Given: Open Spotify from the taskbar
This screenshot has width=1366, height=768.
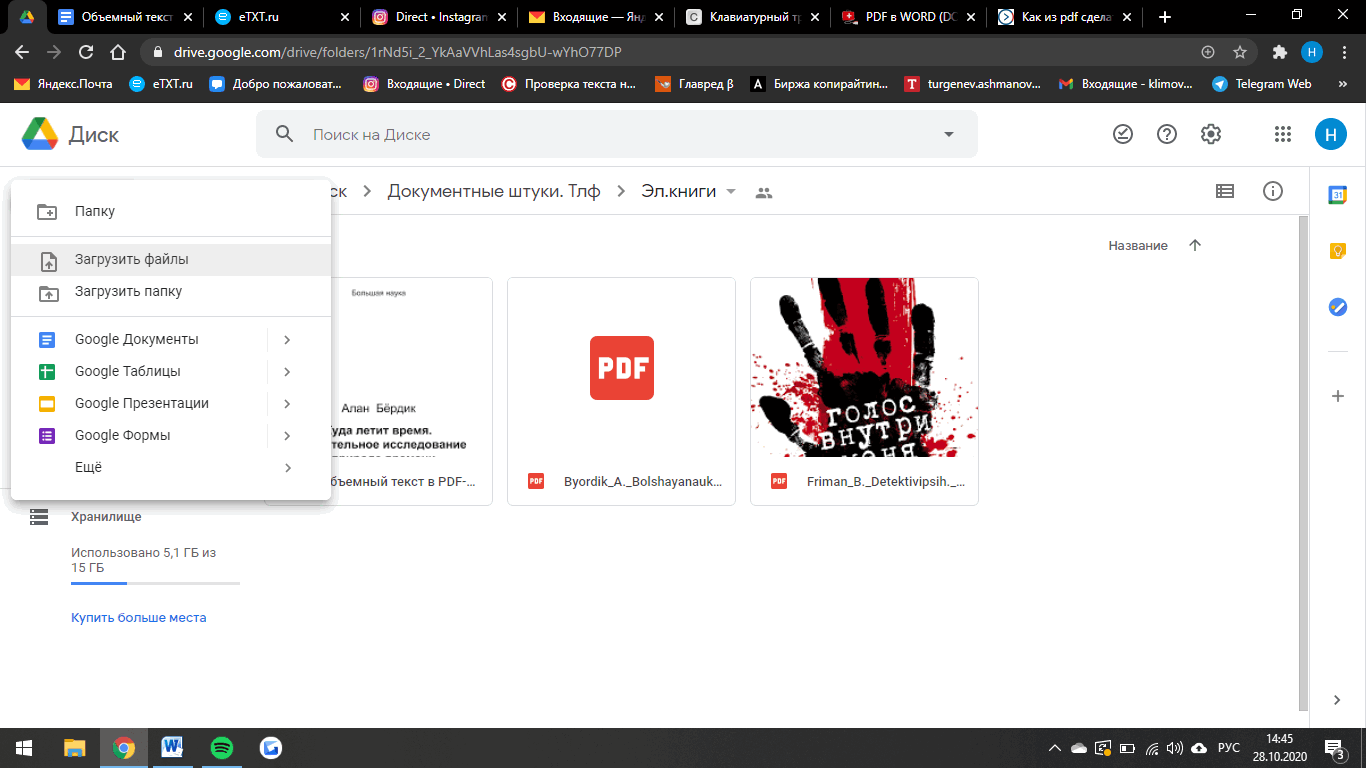Looking at the screenshot, I should coord(222,747).
